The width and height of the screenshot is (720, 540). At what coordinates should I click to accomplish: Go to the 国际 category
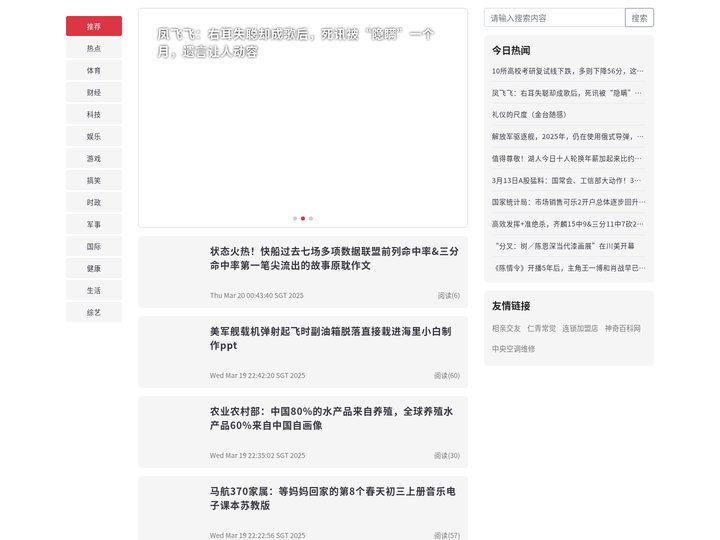94,247
